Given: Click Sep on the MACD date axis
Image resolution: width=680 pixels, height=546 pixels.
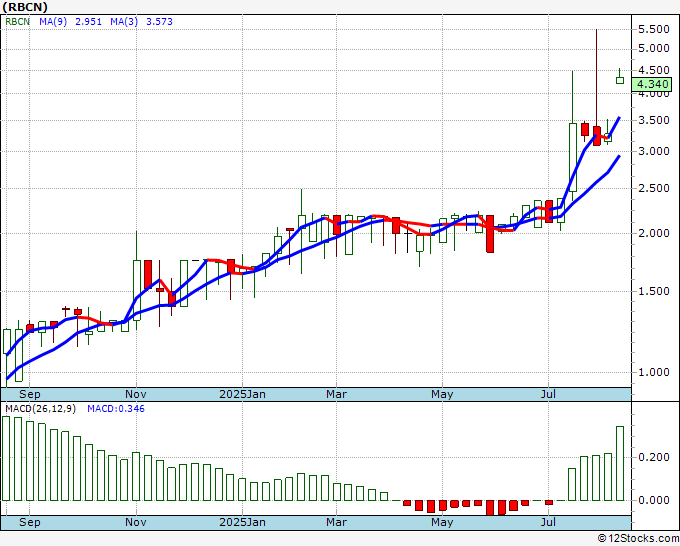Looking at the screenshot, I should pyautogui.click(x=29, y=522).
